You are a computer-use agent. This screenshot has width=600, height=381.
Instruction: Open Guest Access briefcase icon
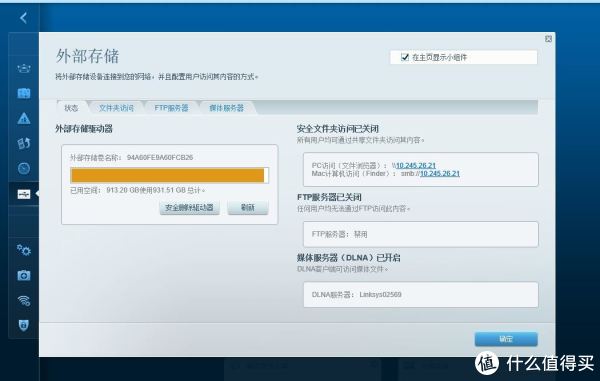(x=24, y=93)
